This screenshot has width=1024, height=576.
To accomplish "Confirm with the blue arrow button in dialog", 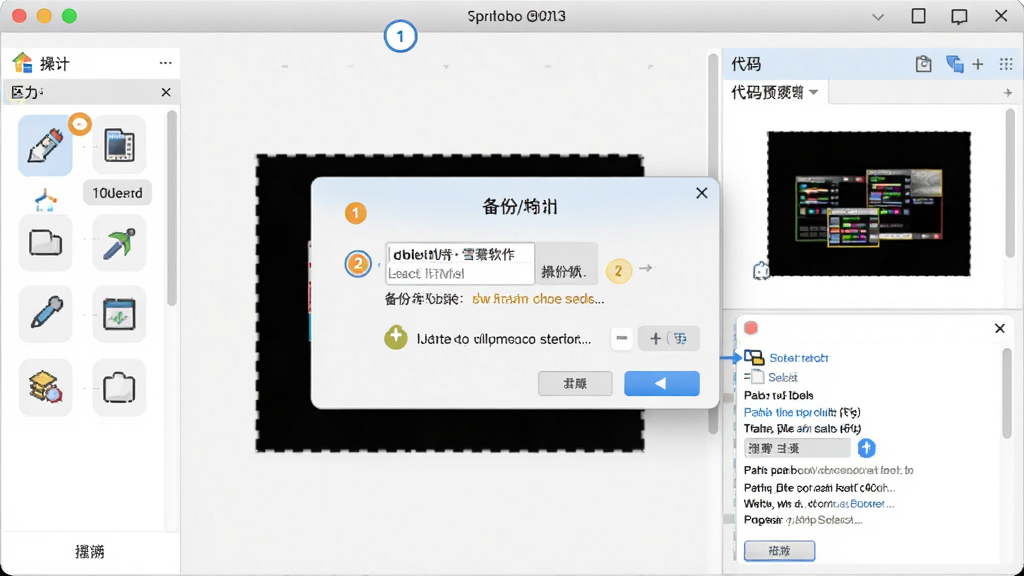I will pos(662,383).
